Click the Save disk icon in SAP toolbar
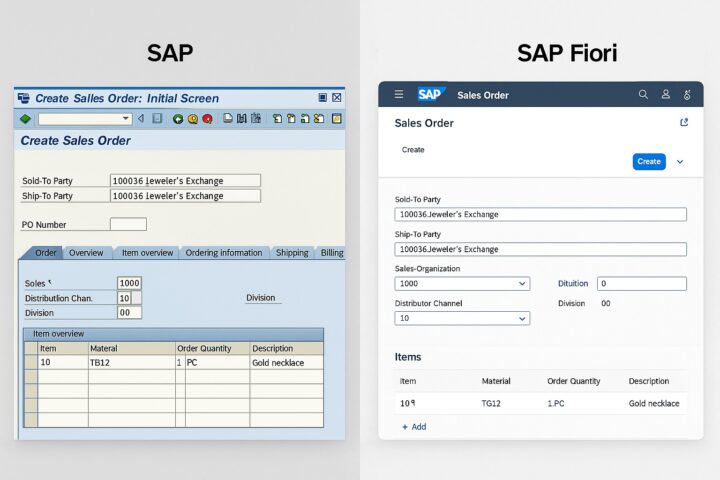This screenshot has width=720, height=480. (x=157, y=119)
